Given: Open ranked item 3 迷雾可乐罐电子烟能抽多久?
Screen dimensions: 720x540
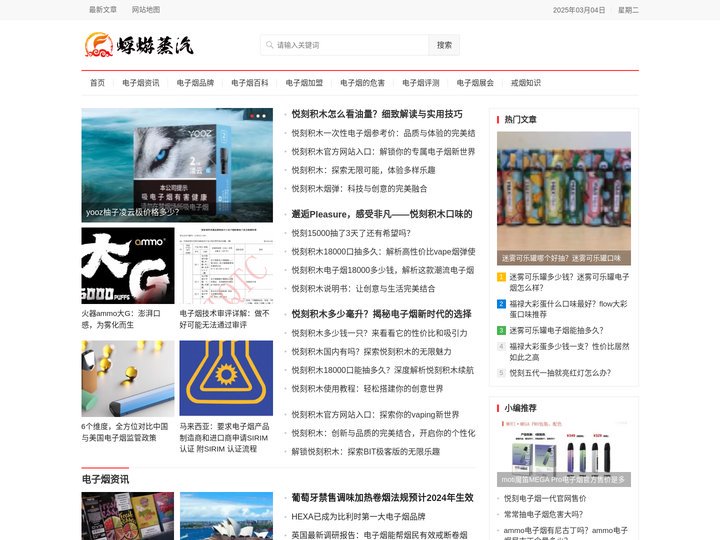Looking at the screenshot, I should 557,330.
